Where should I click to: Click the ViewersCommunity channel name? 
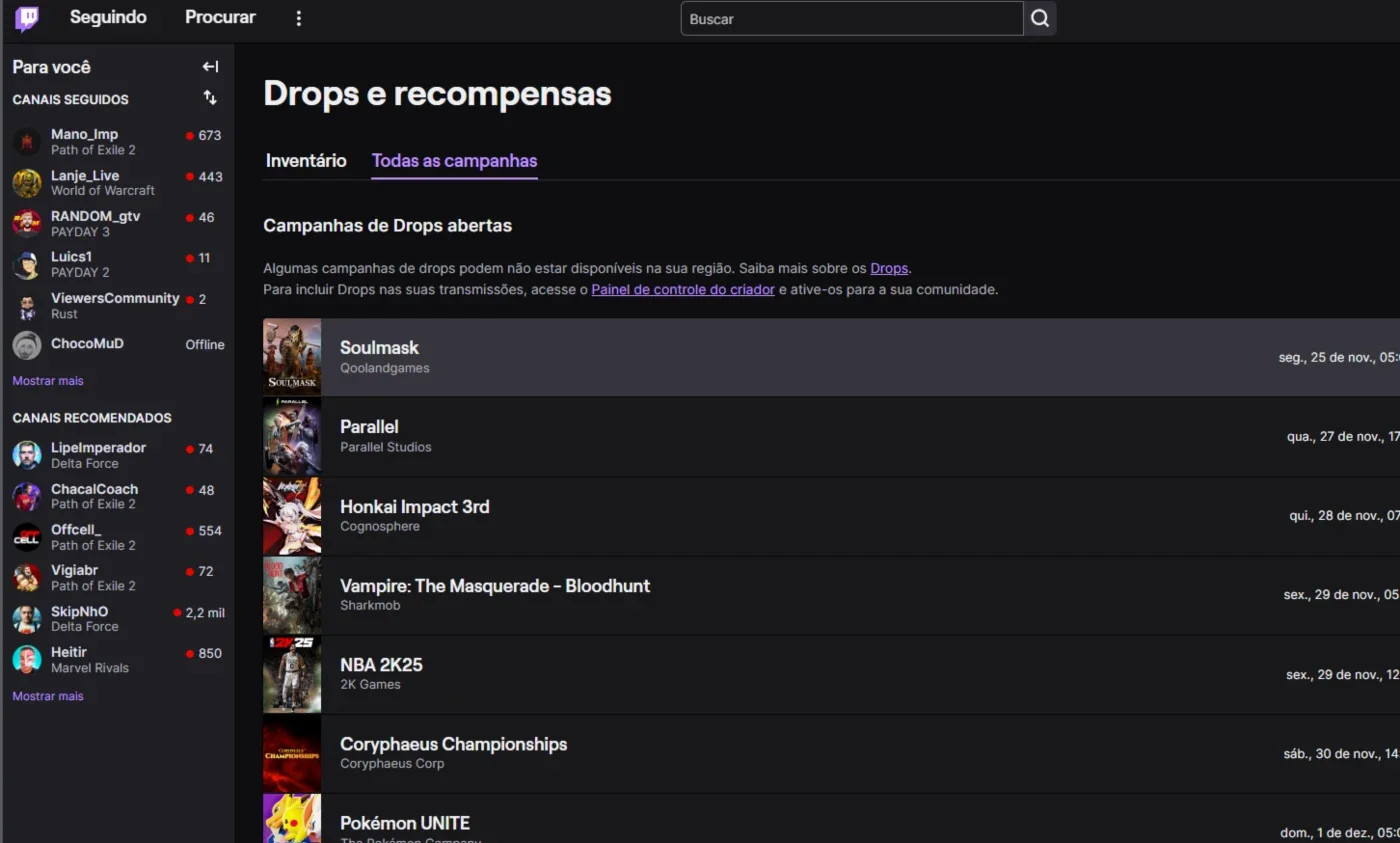pos(115,298)
